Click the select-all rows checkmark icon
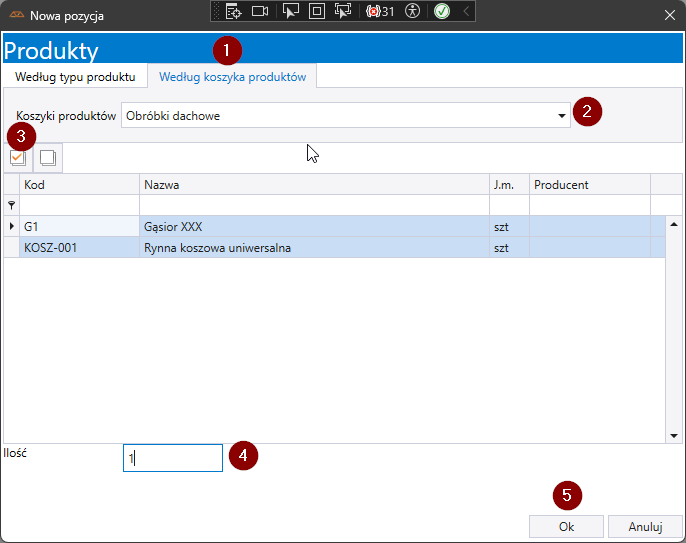This screenshot has width=686, height=543. click(17, 158)
